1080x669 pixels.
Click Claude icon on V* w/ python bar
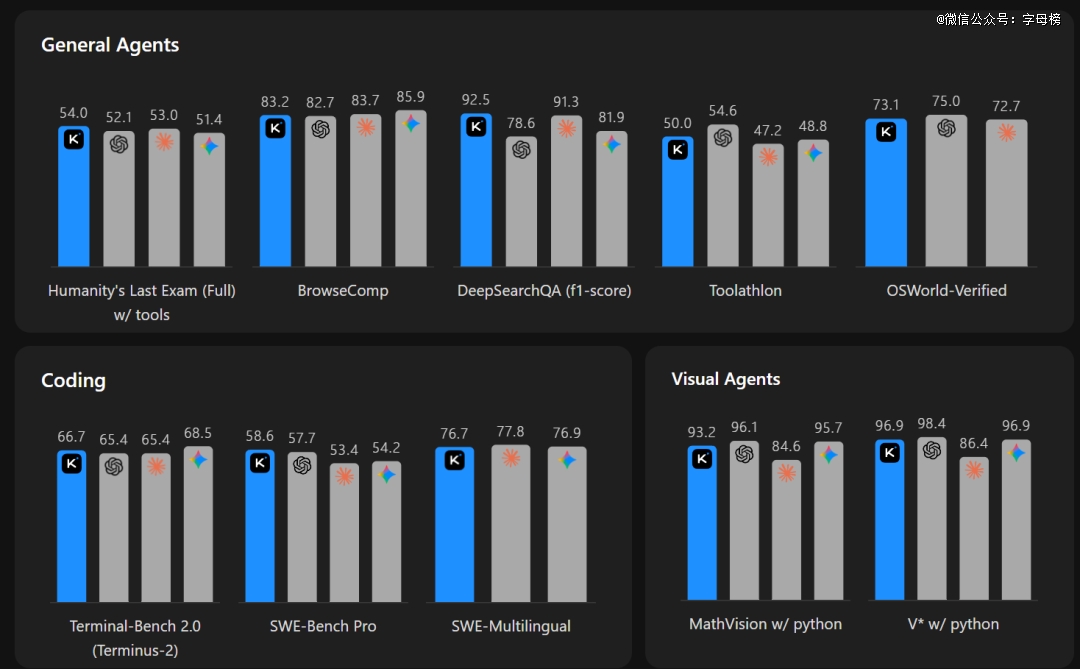point(974,469)
